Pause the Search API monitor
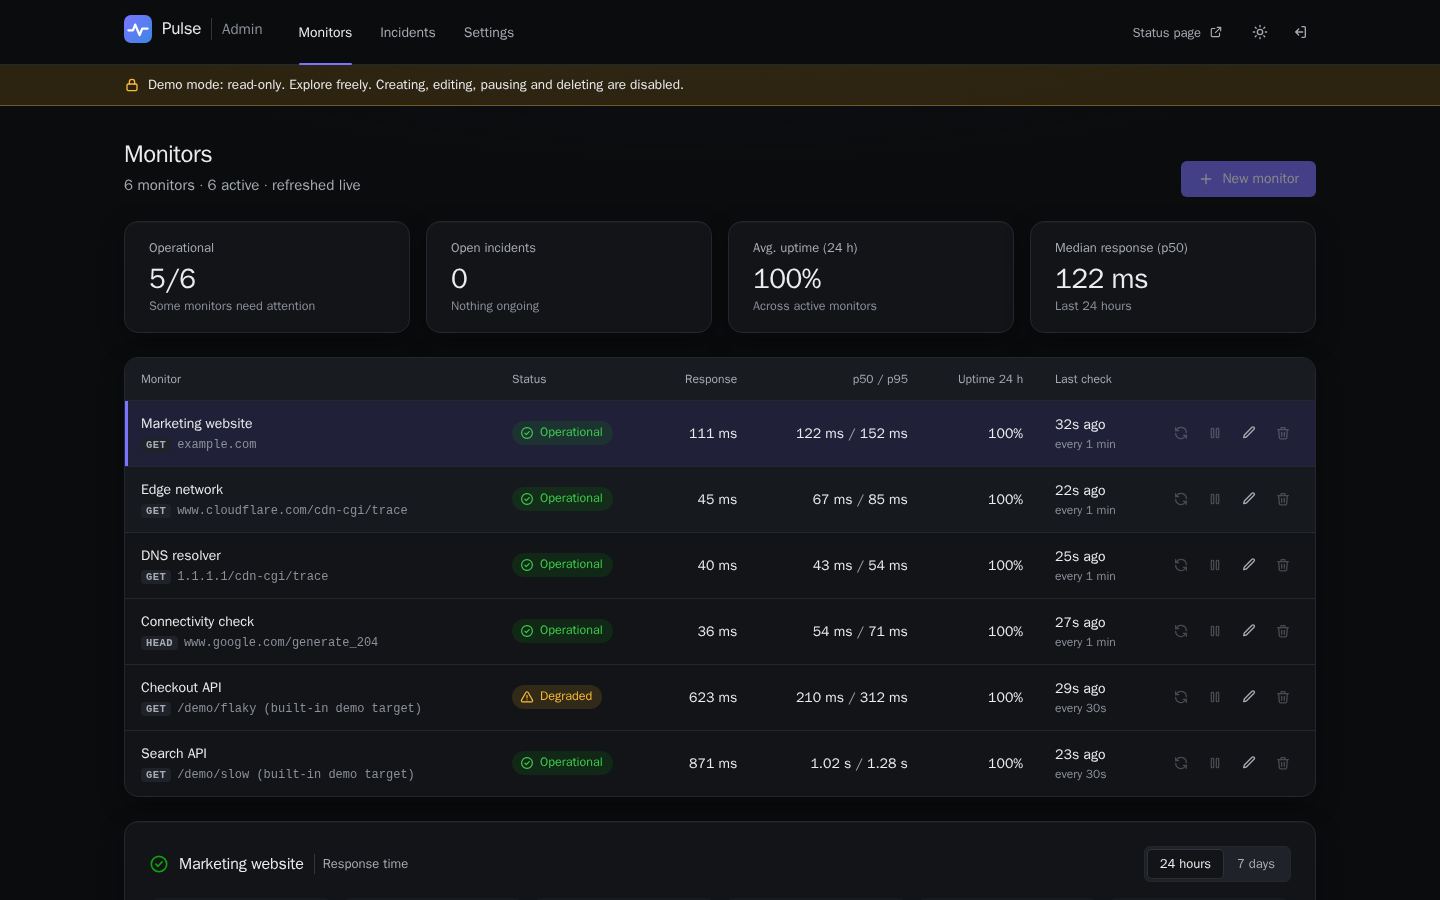1440x900 pixels. point(1215,763)
